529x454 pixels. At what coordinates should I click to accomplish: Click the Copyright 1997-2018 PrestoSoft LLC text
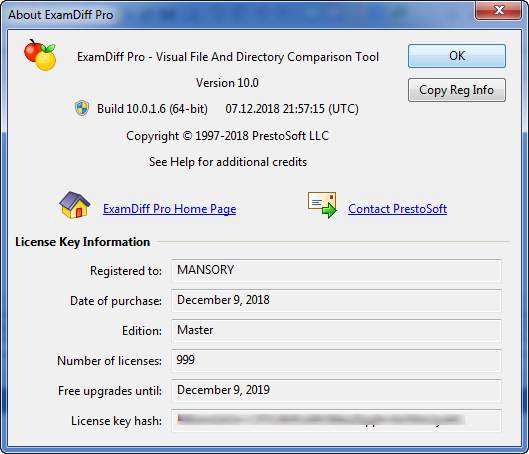(227, 136)
